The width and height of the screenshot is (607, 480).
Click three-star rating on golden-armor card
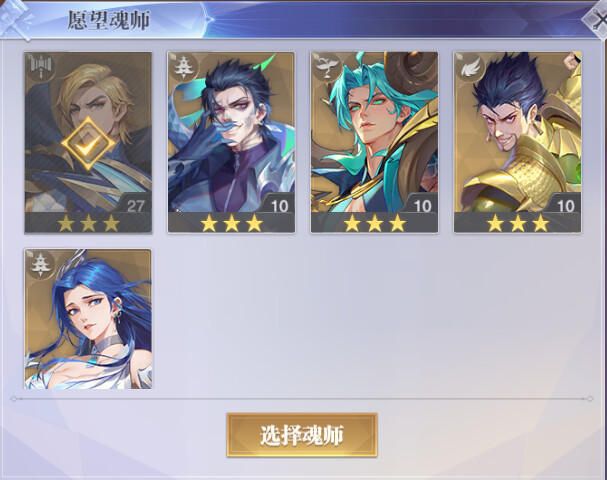coord(518,223)
